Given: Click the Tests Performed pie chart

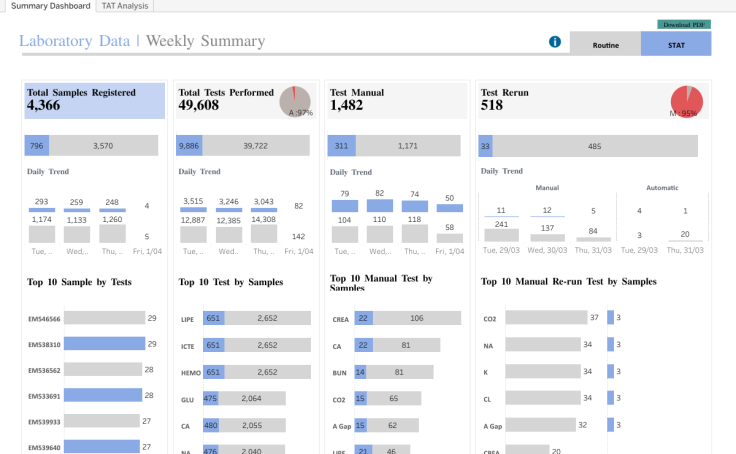Looking at the screenshot, I should click(295, 101).
